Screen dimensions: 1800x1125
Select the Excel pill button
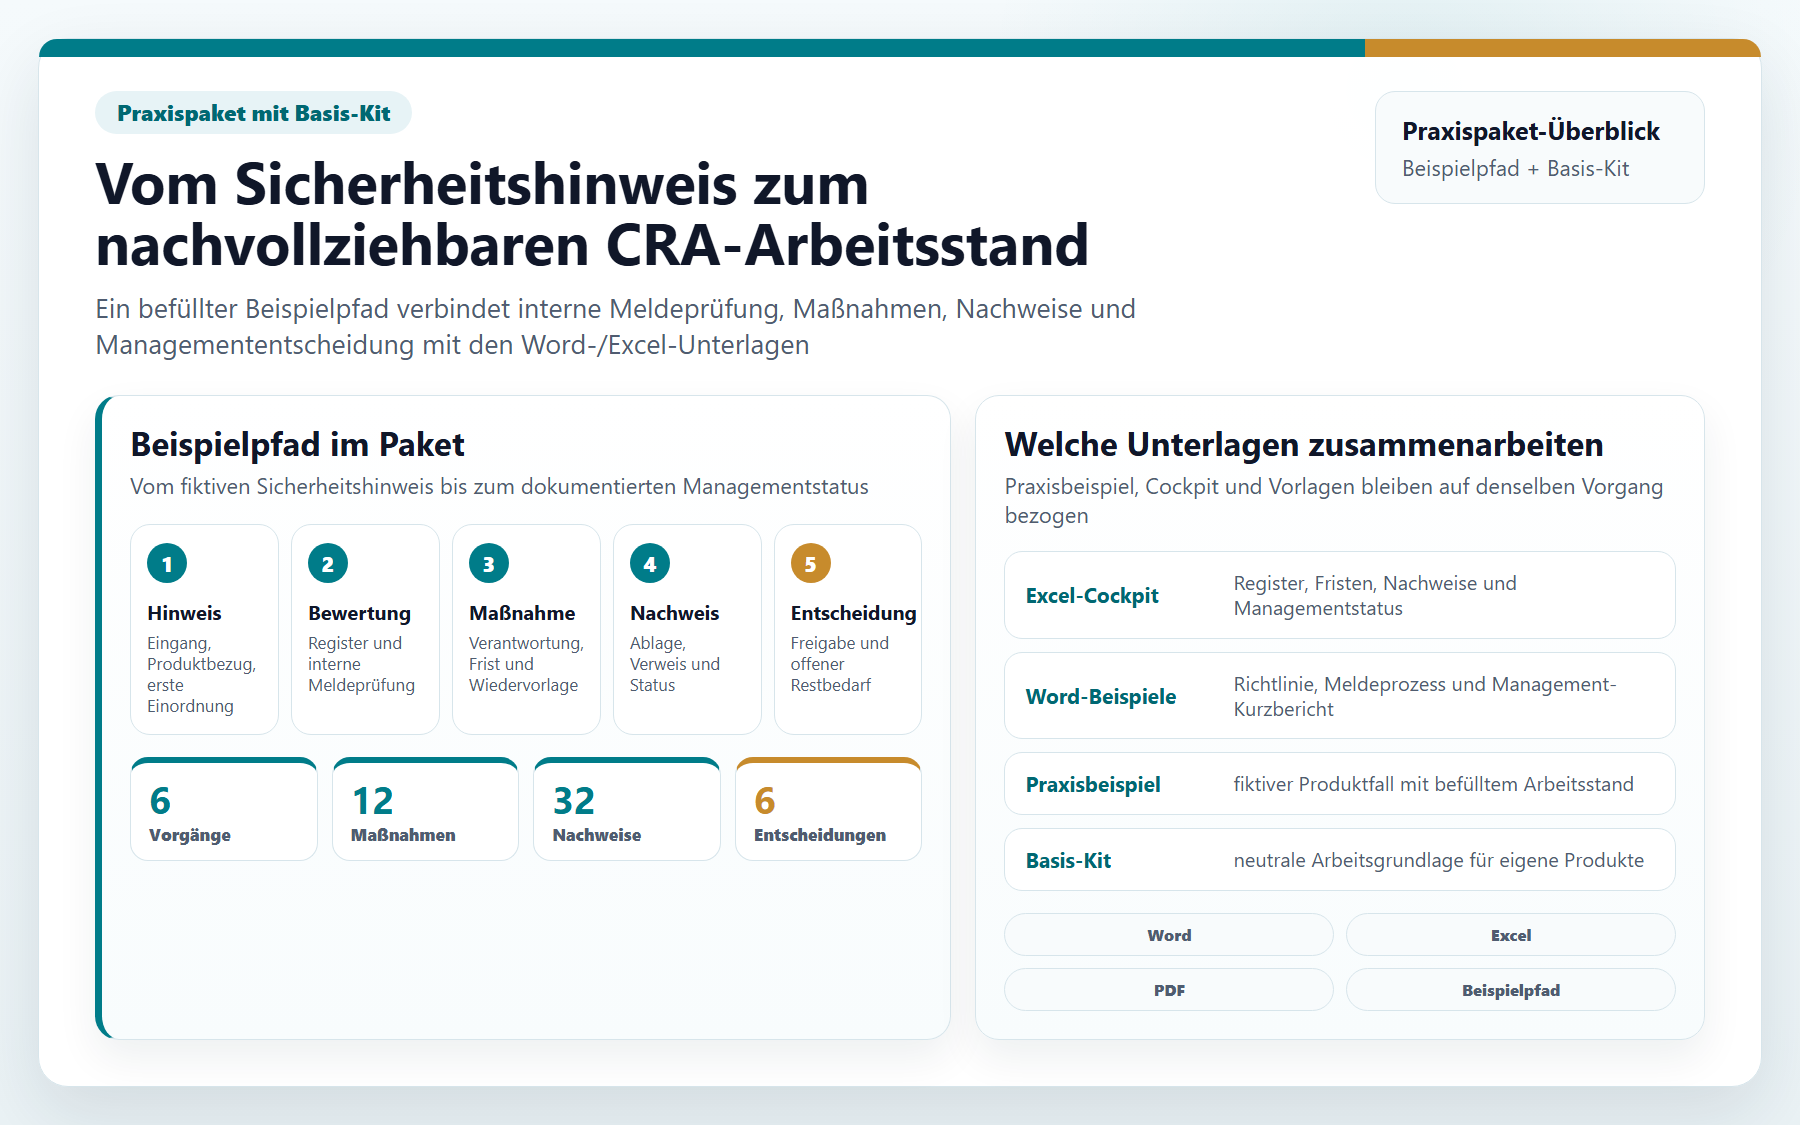tap(1511, 935)
